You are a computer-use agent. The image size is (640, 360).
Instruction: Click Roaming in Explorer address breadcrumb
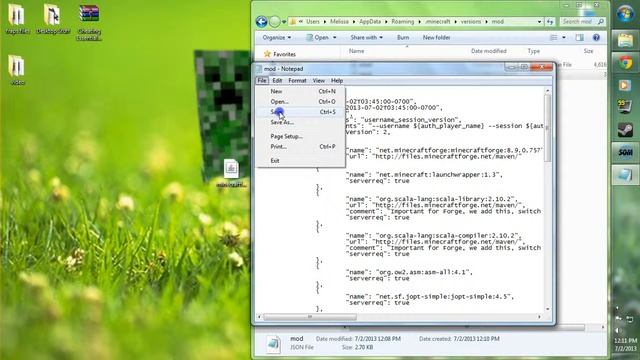402,22
